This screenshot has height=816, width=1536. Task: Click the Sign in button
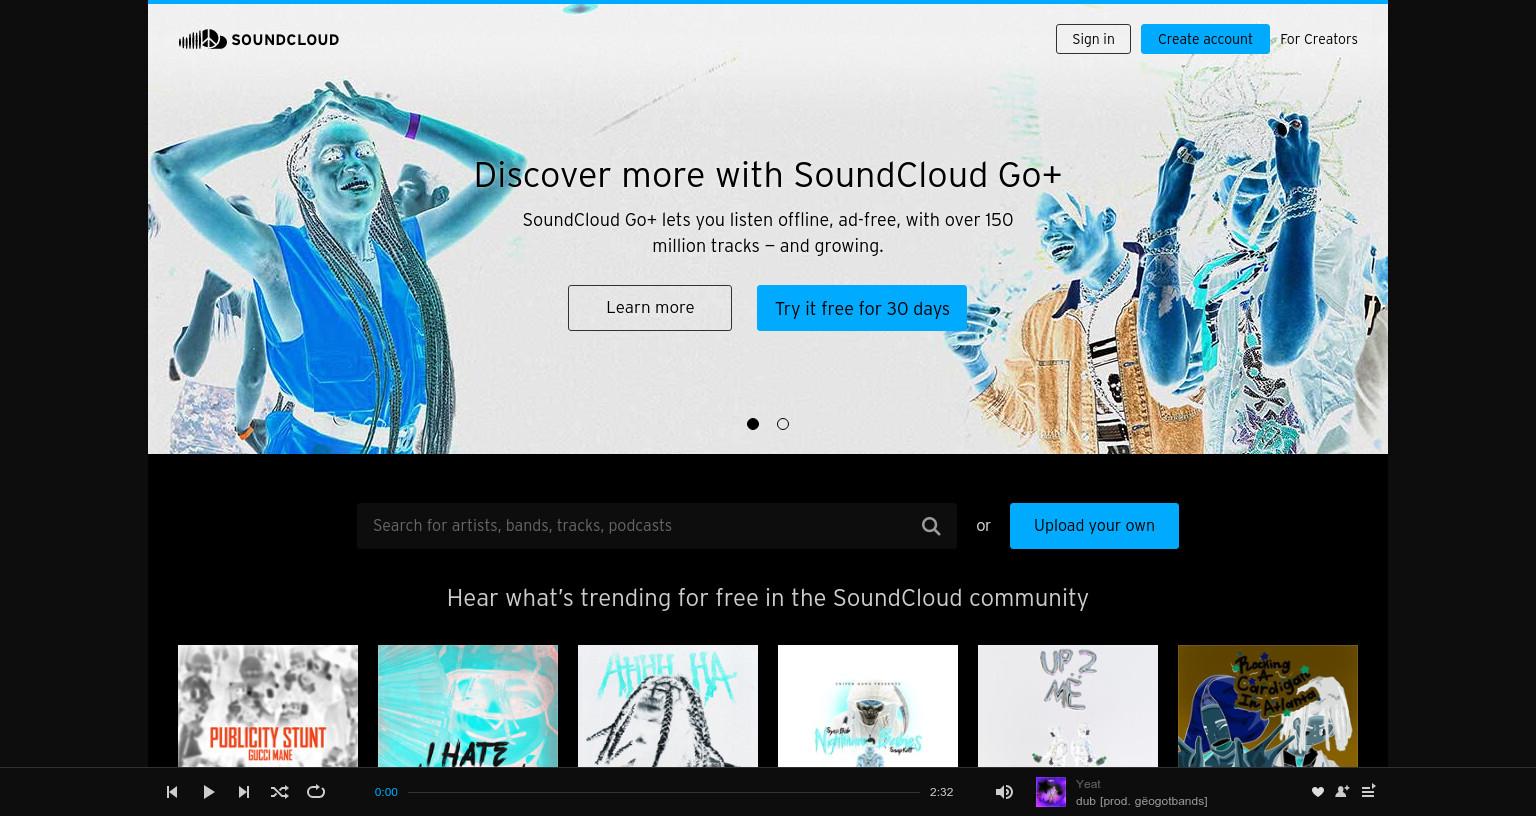(x=1093, y=39)
